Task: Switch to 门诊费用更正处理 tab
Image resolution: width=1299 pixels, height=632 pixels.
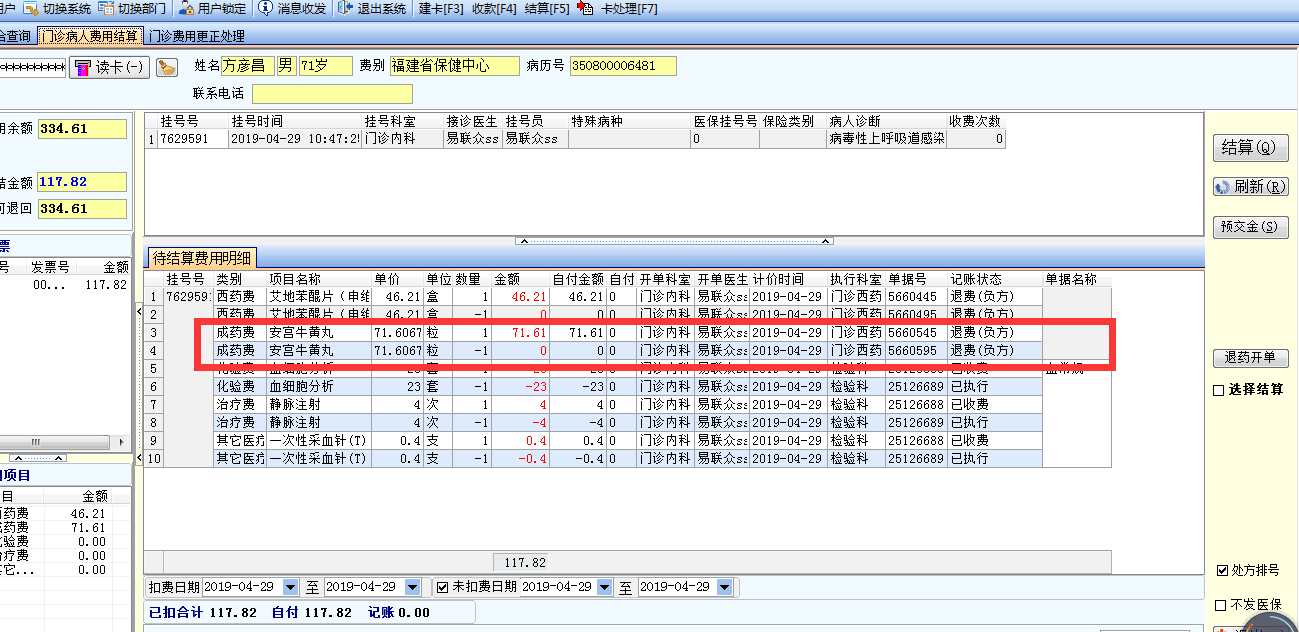Action: 196,36
